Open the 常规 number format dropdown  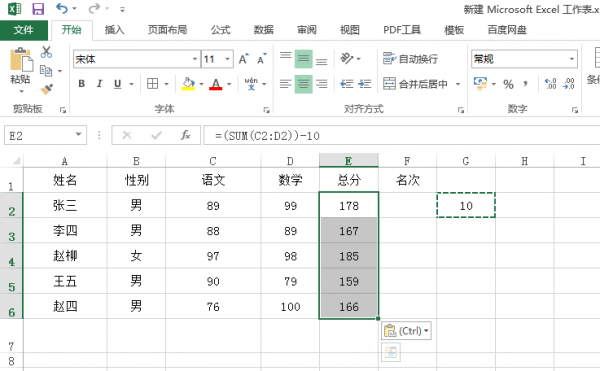click(572, 59)
